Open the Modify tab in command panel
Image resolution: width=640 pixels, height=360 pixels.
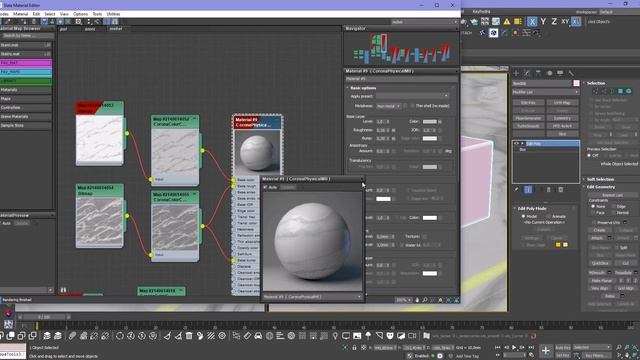[527, 73]
